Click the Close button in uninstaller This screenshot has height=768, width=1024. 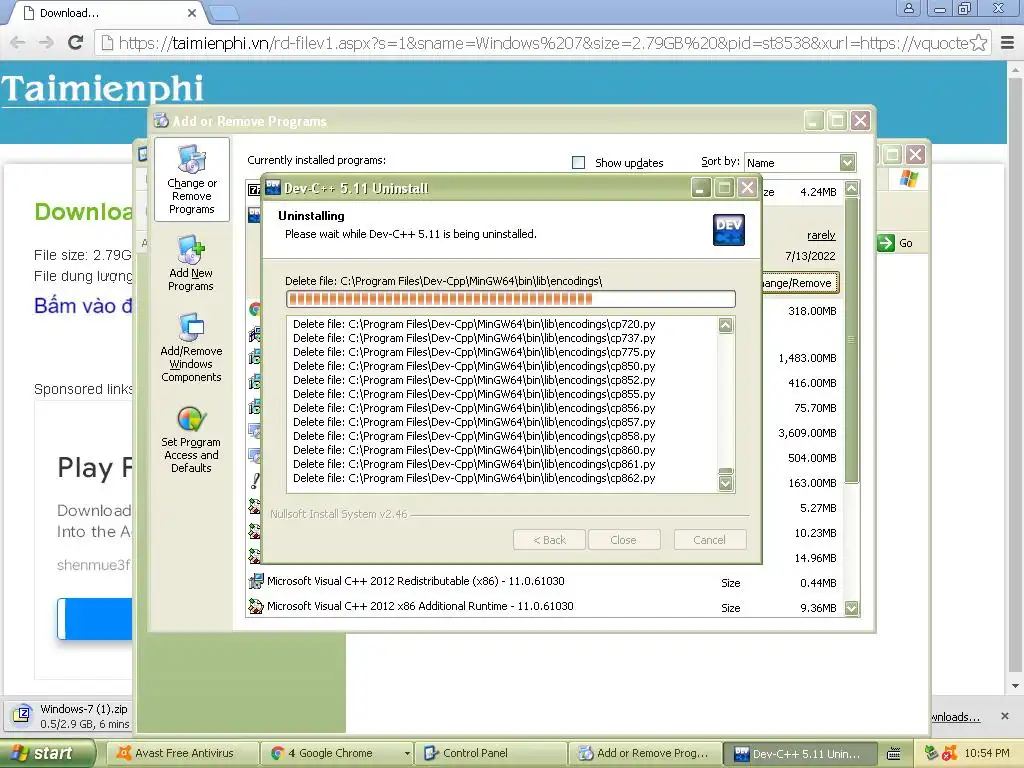623,540
